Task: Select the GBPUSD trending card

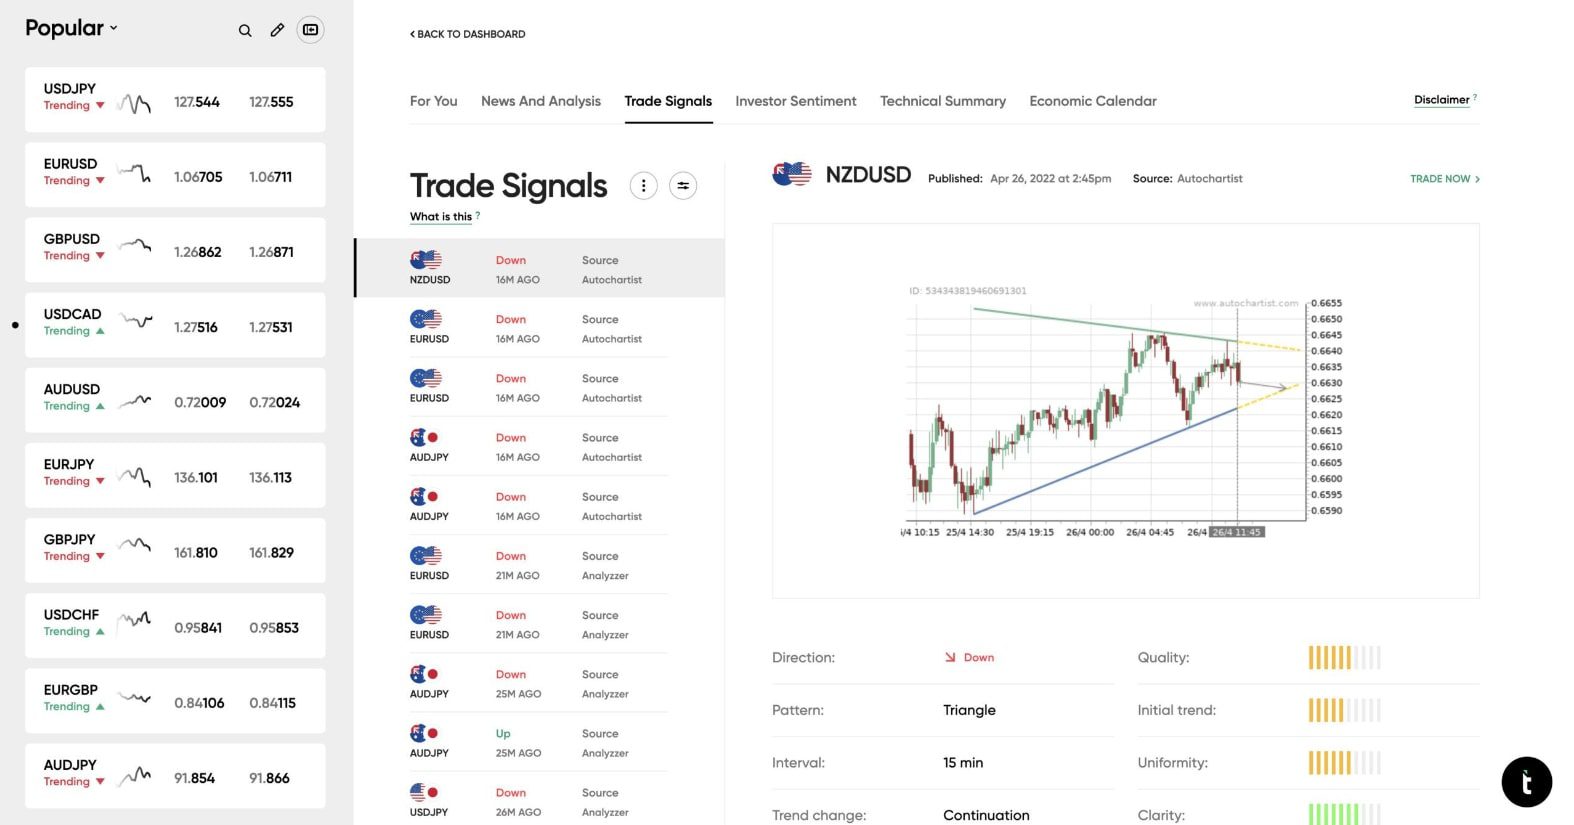Action: 175,250
